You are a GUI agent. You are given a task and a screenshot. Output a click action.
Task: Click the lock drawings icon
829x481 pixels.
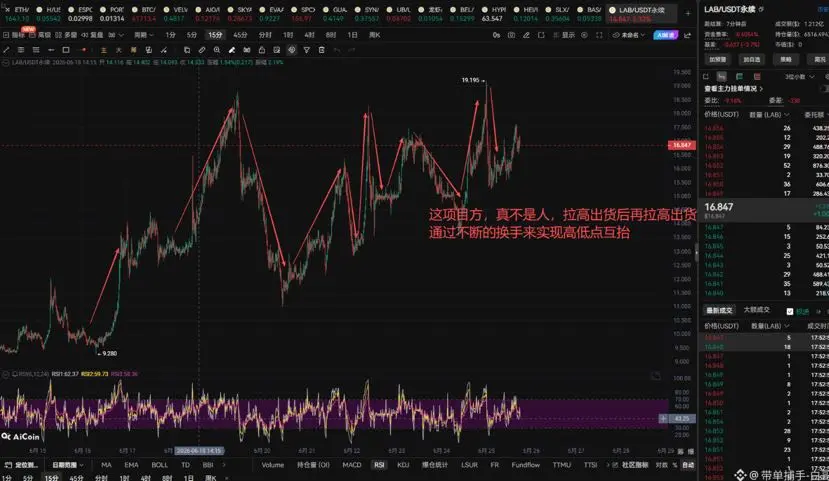click(262, 50)
